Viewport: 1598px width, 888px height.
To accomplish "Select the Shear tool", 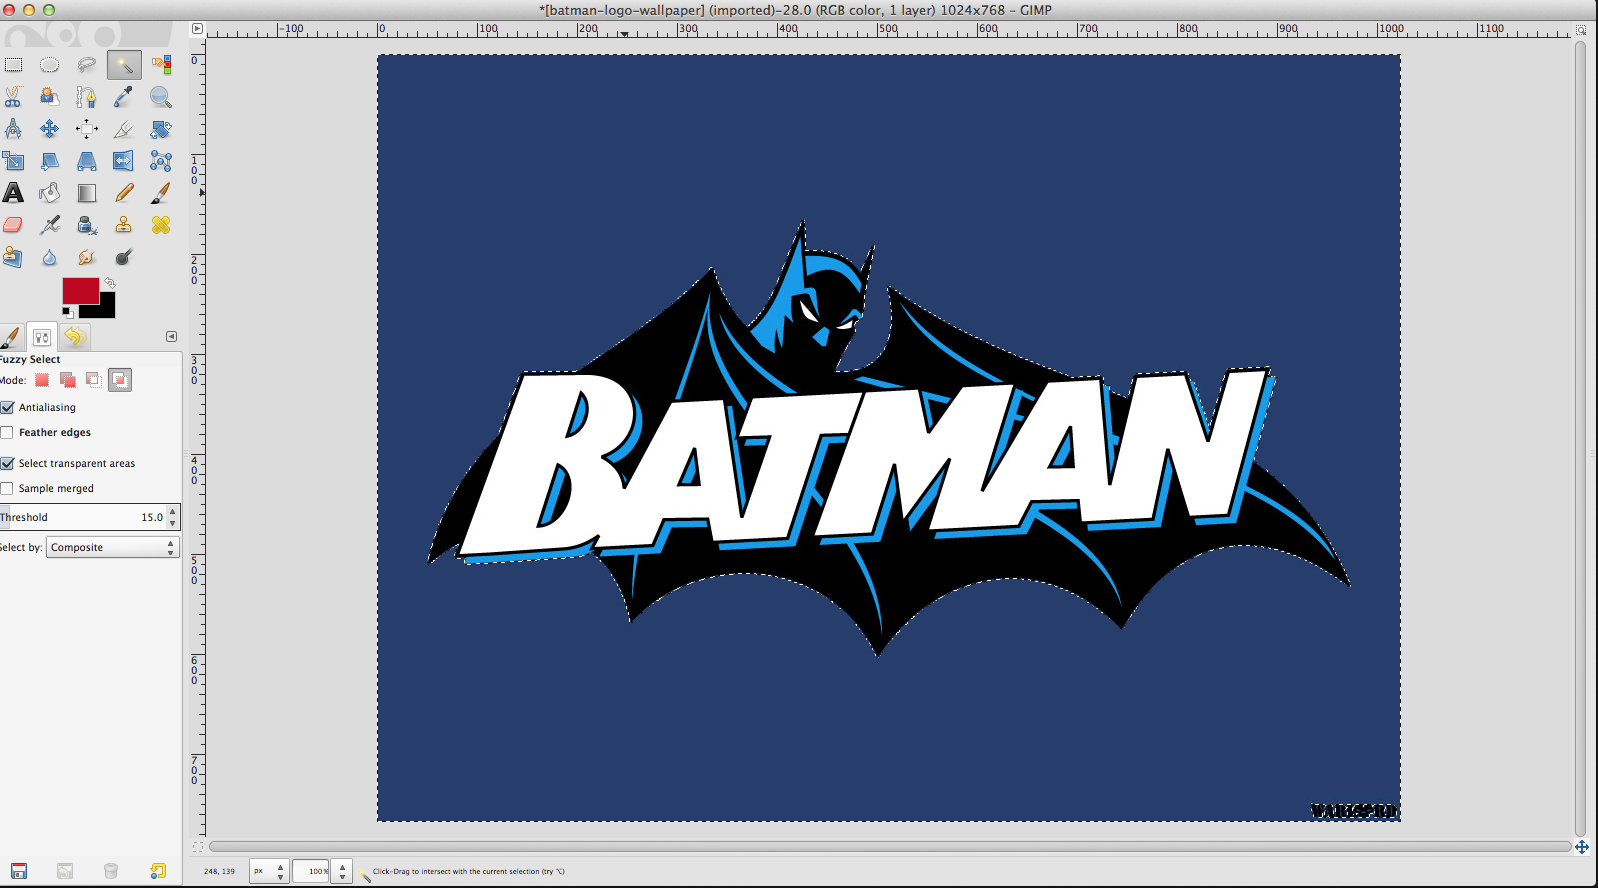I will (x=49, y=161).
